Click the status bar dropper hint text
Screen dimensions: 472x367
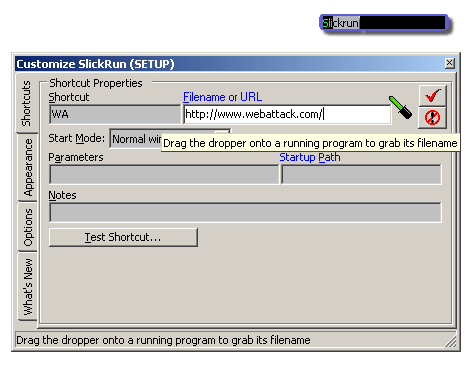click(163, 340)
